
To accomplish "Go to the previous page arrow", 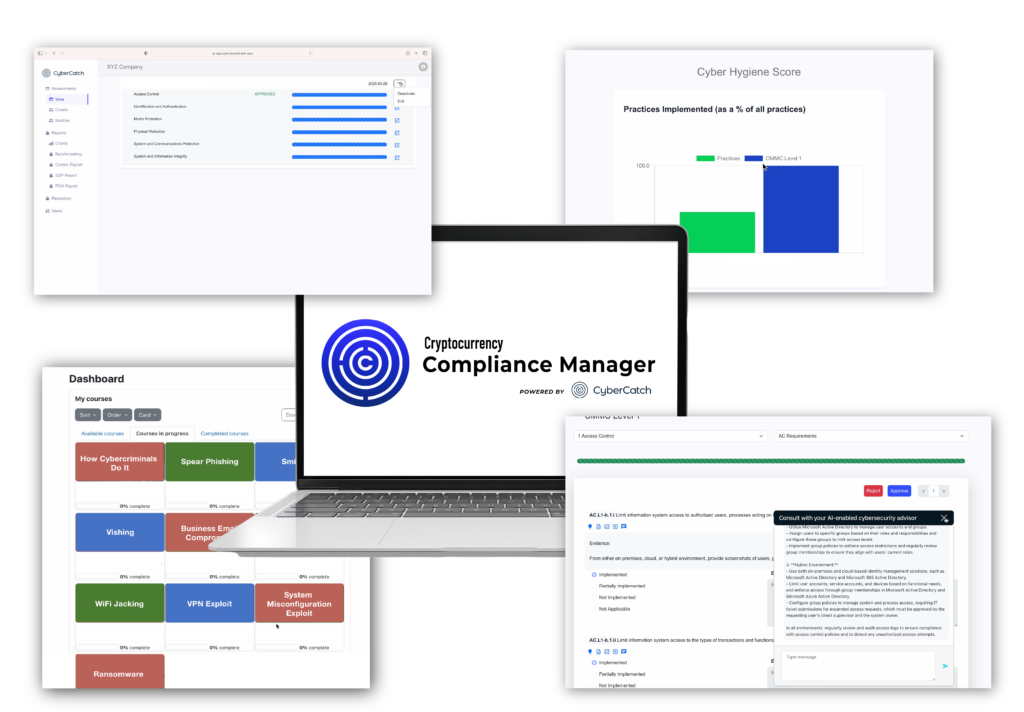I will (923, 491).
